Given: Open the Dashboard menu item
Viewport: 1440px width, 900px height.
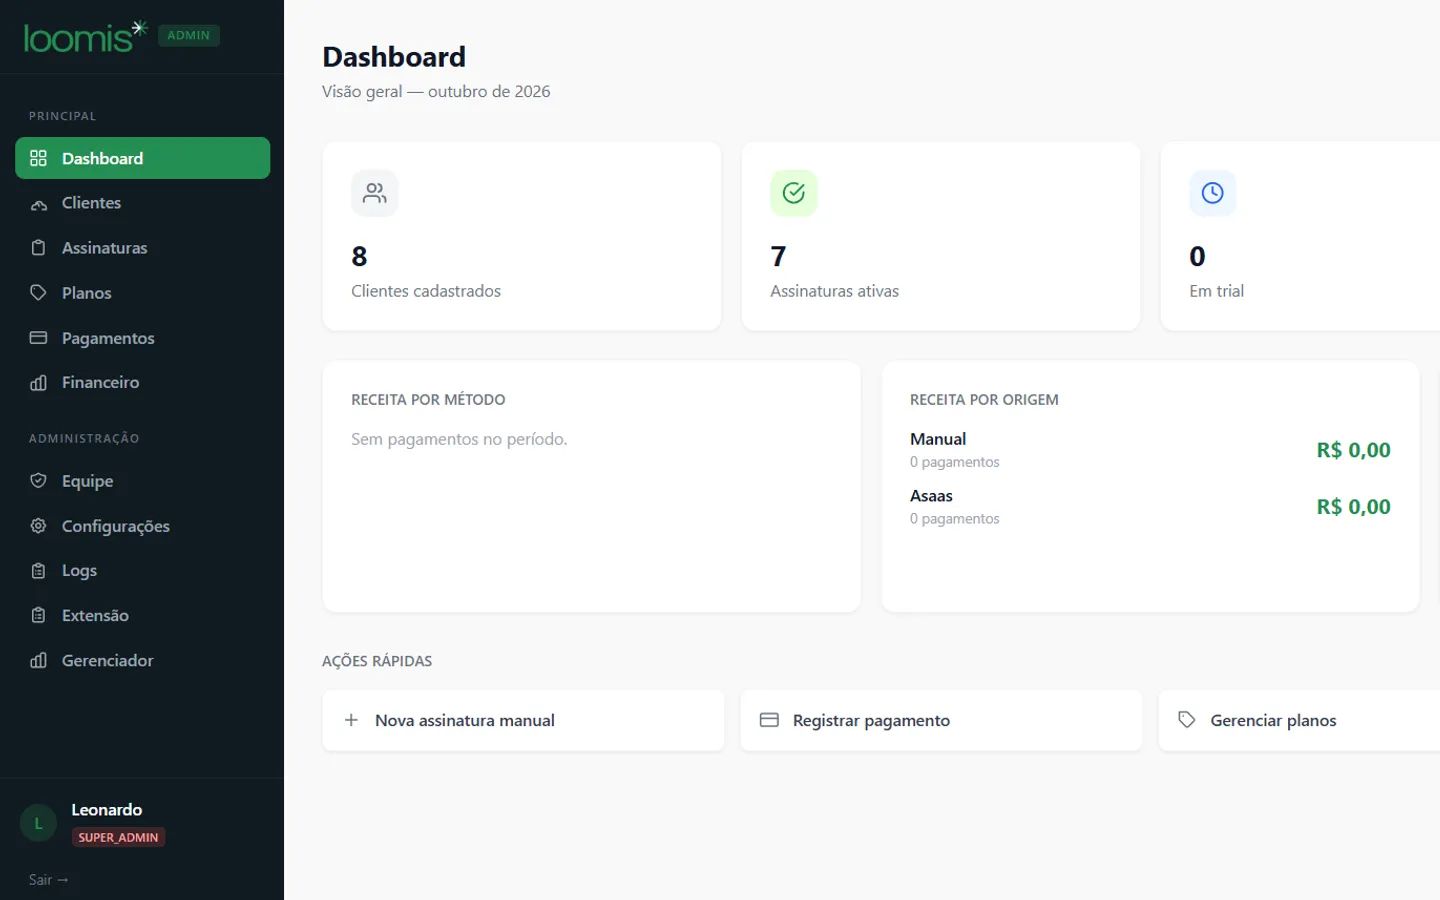Looking at the screenshot, I should (143, 158).
